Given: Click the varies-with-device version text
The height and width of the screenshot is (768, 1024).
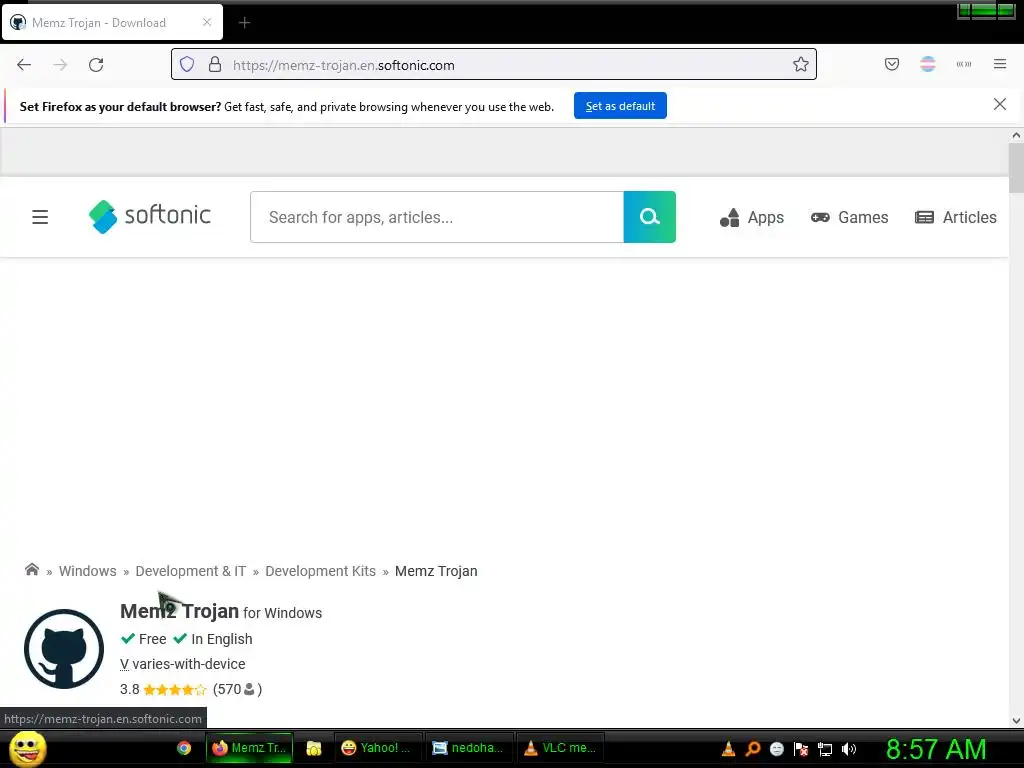Looking at the screenshot, I should click(183, 664).
